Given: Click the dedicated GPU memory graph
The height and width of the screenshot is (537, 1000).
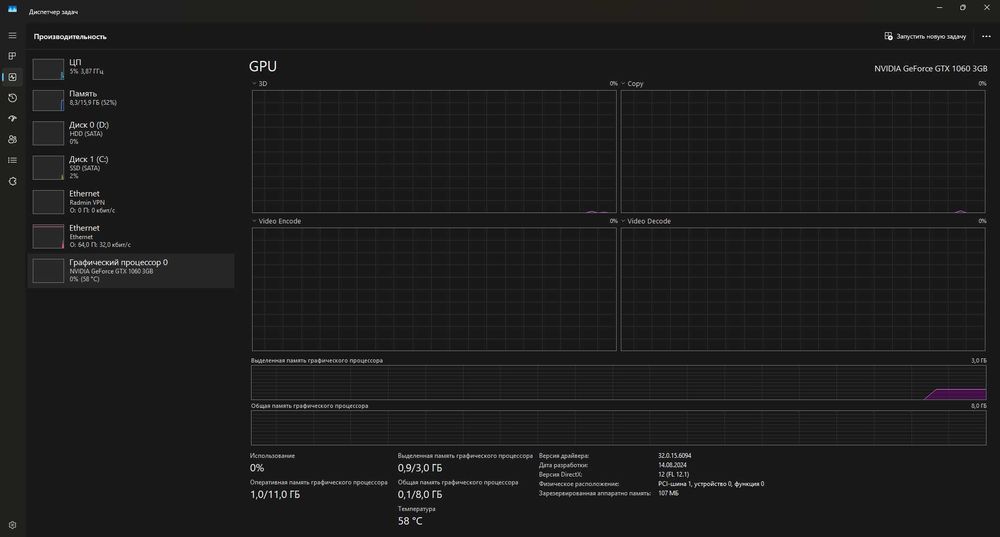Looking at the screenshot, I should [x=619, y=383].
